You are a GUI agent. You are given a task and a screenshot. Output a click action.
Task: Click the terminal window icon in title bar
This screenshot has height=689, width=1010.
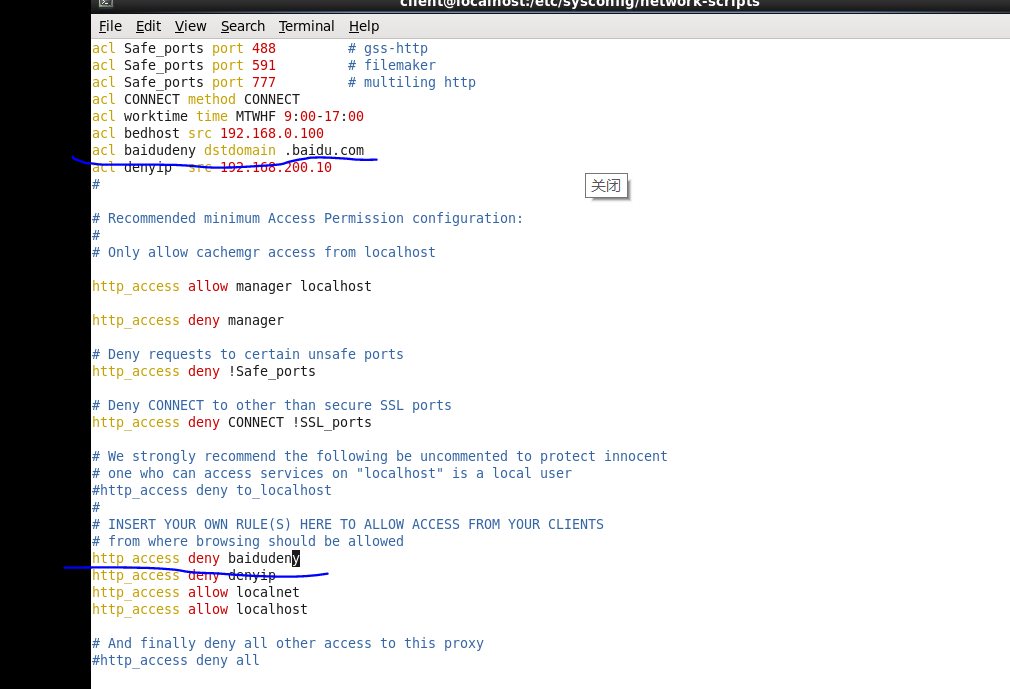point(106,3)
